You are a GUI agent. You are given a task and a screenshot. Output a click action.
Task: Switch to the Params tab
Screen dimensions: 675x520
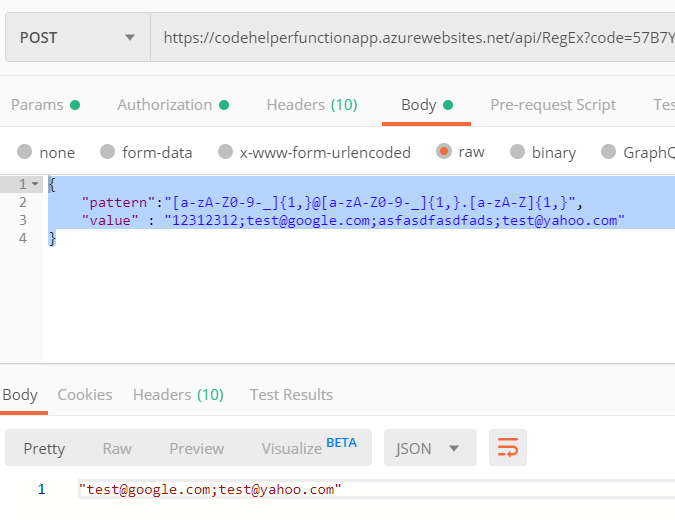click(x=45, y=105)
